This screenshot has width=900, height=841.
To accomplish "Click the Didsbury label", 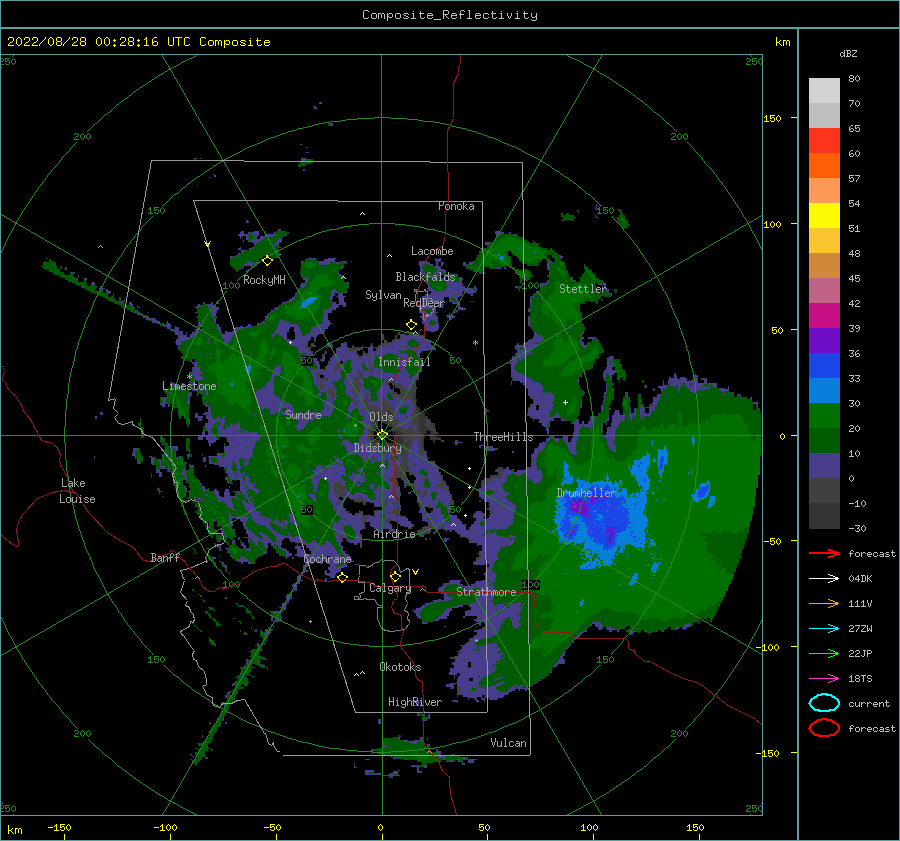I will 378,448.
